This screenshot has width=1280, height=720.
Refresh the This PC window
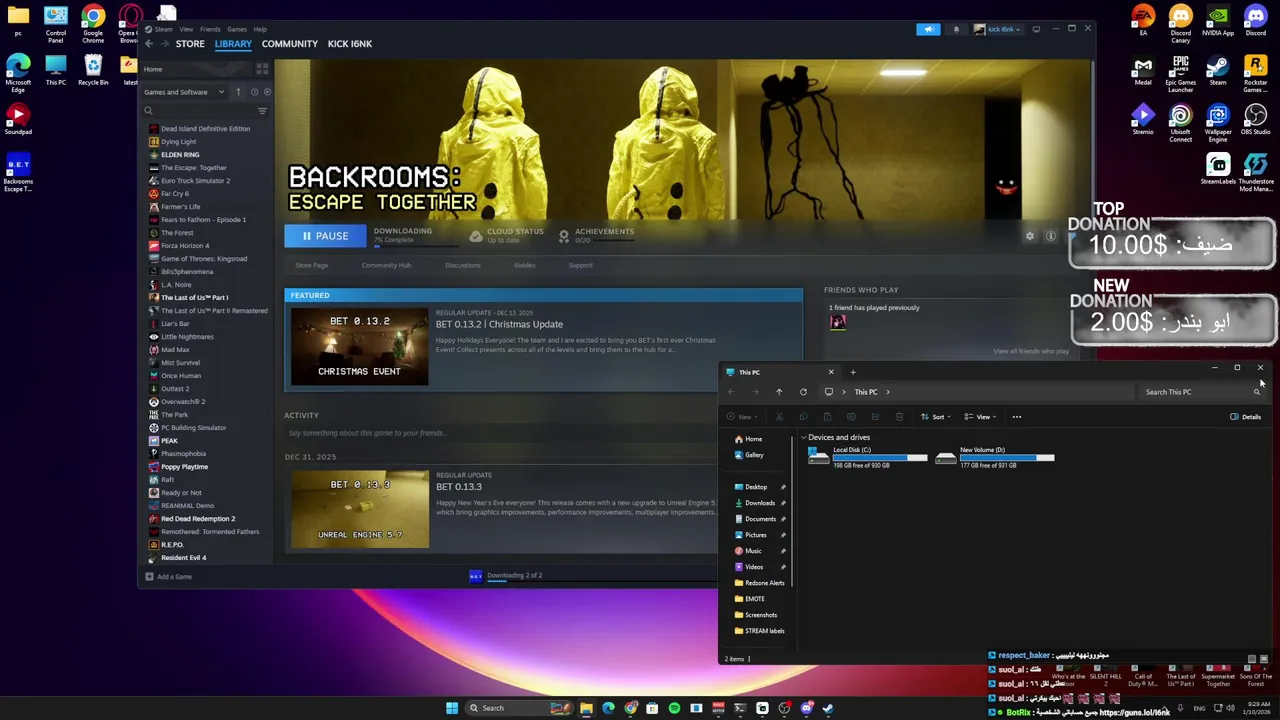(803, 392)
